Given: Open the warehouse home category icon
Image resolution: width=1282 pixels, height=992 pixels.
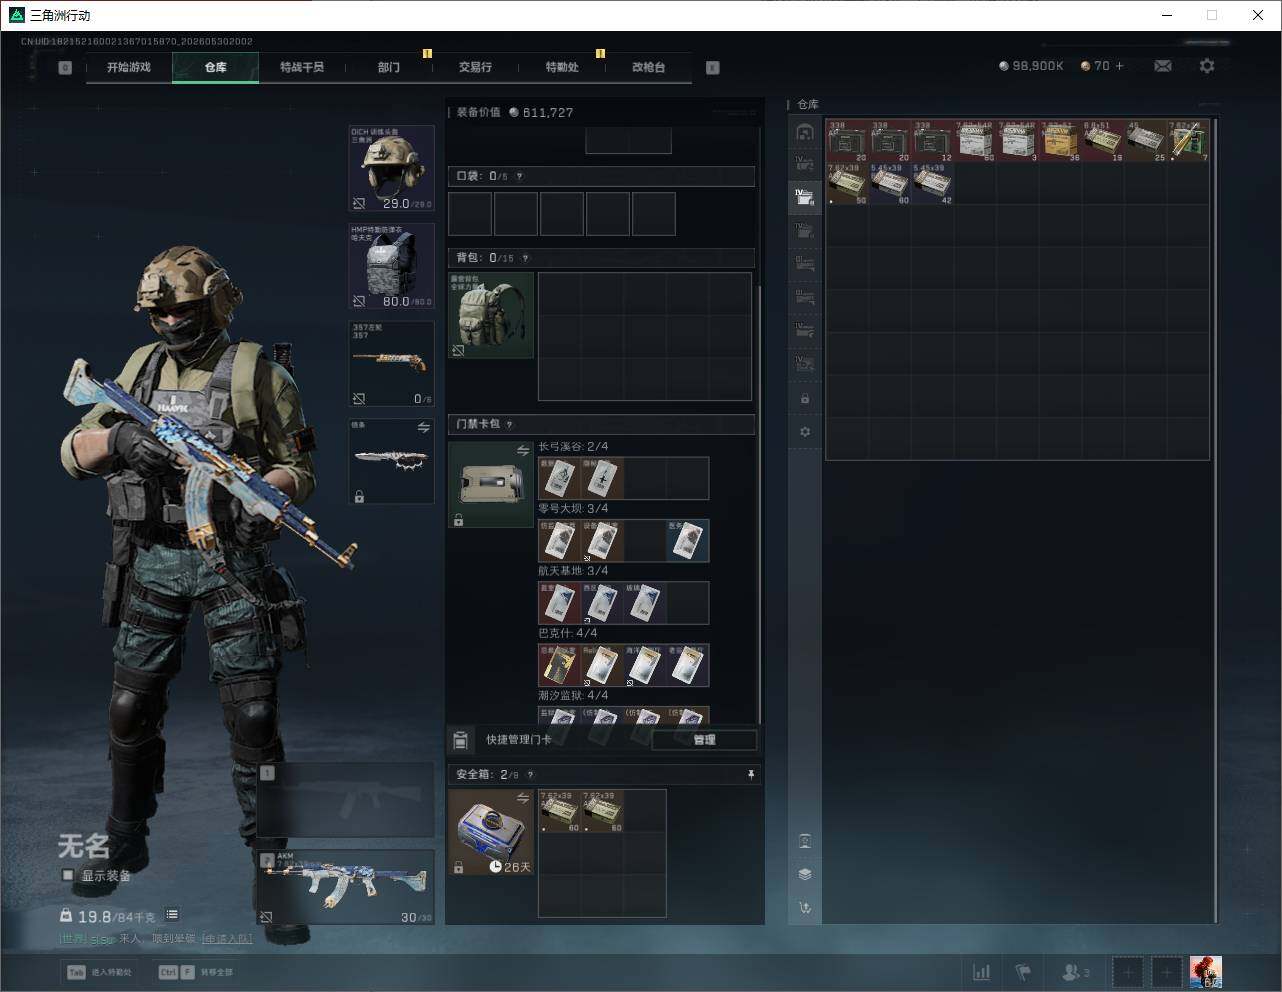Looking at the screenshot, I should pyautogui.click(x=805, y=132).
